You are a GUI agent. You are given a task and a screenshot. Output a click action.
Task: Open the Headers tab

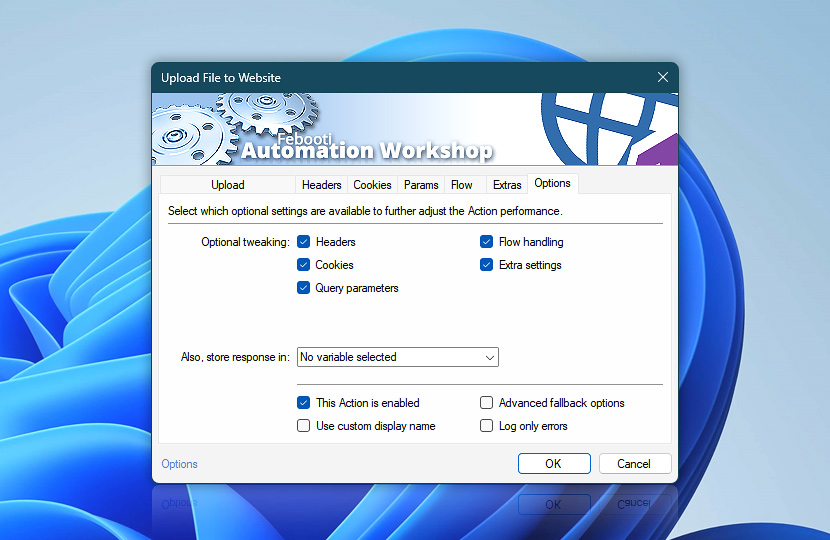point(321,185)
